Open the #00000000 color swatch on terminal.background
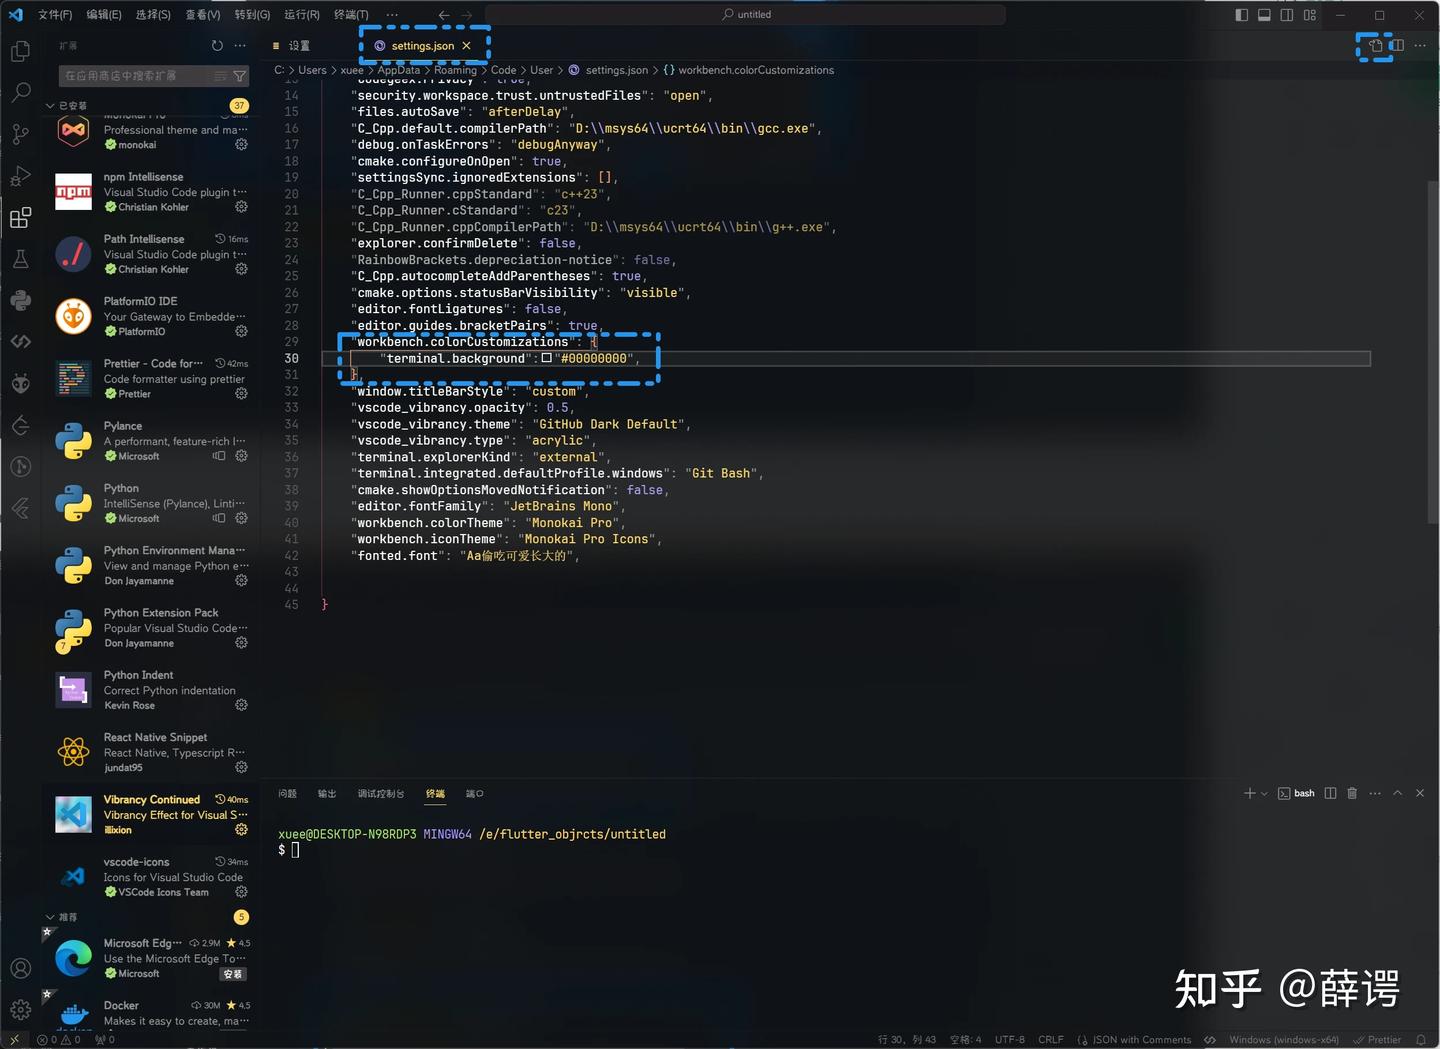The image size is (1440, 1049). [546, 358]
